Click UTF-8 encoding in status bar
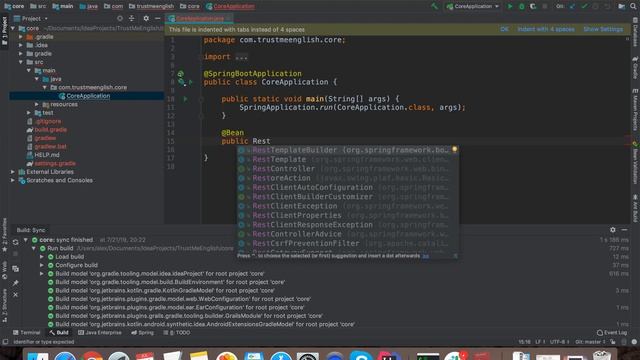The image size is (640, 360). click(x=559, y=342)
